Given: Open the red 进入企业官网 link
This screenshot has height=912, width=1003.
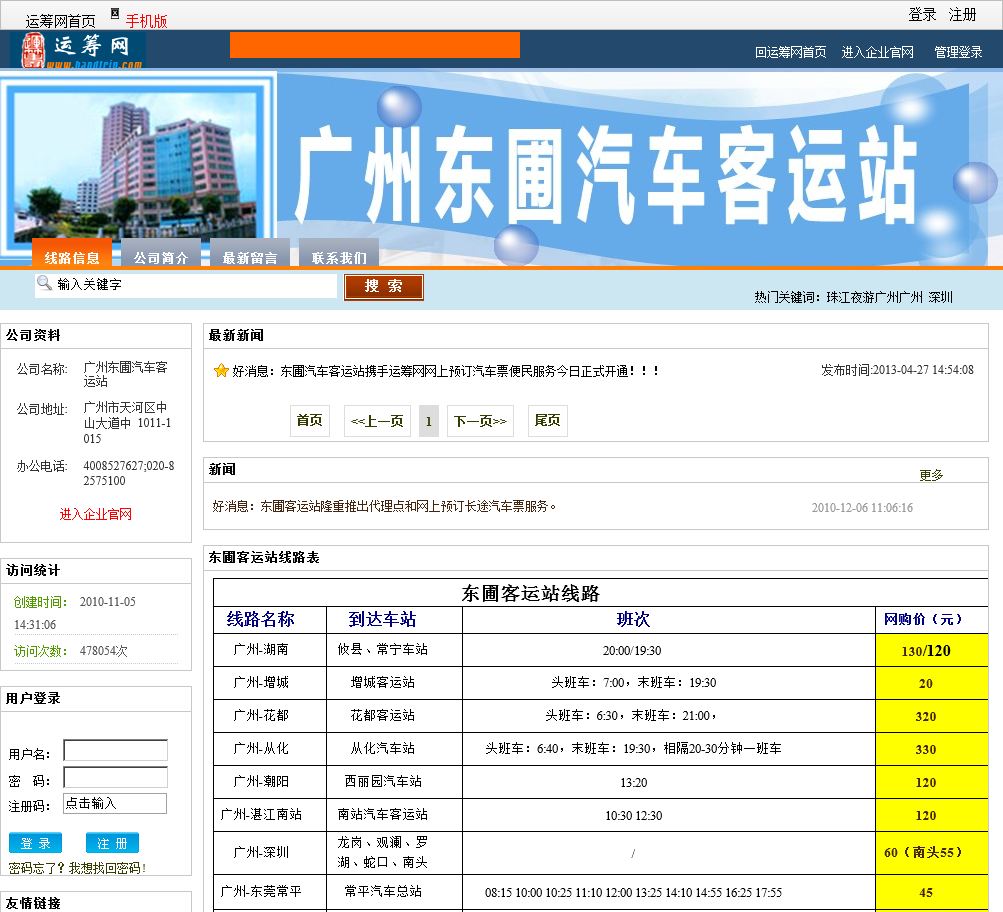Looking at the screenshot, I should coord(95,514).
